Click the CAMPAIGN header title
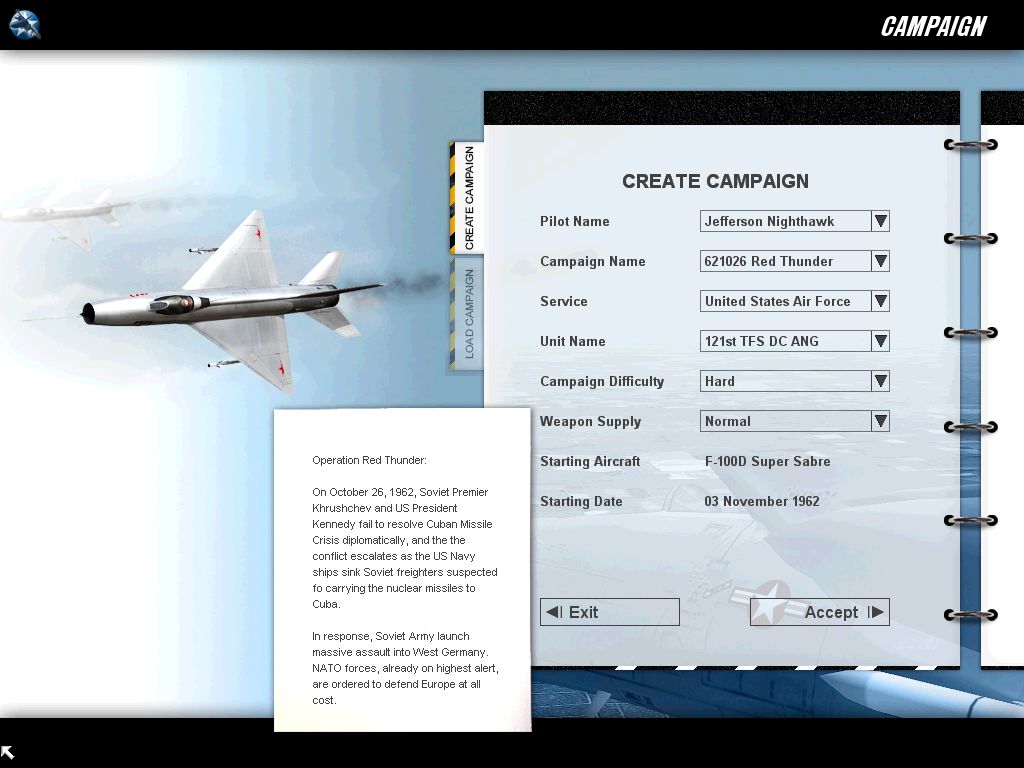Image resolution: width=1024 pixels, height=768 pixels. tap(933, 26)
